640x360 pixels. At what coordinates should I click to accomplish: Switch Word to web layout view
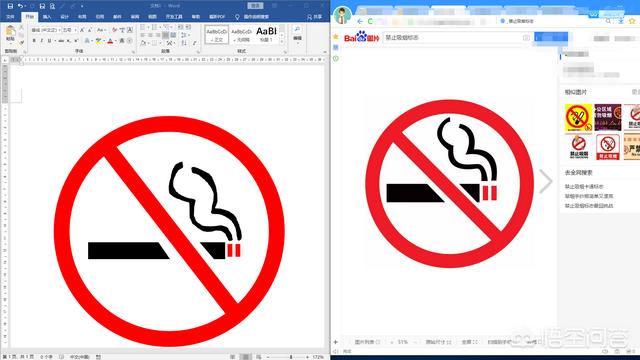[258, 357]
